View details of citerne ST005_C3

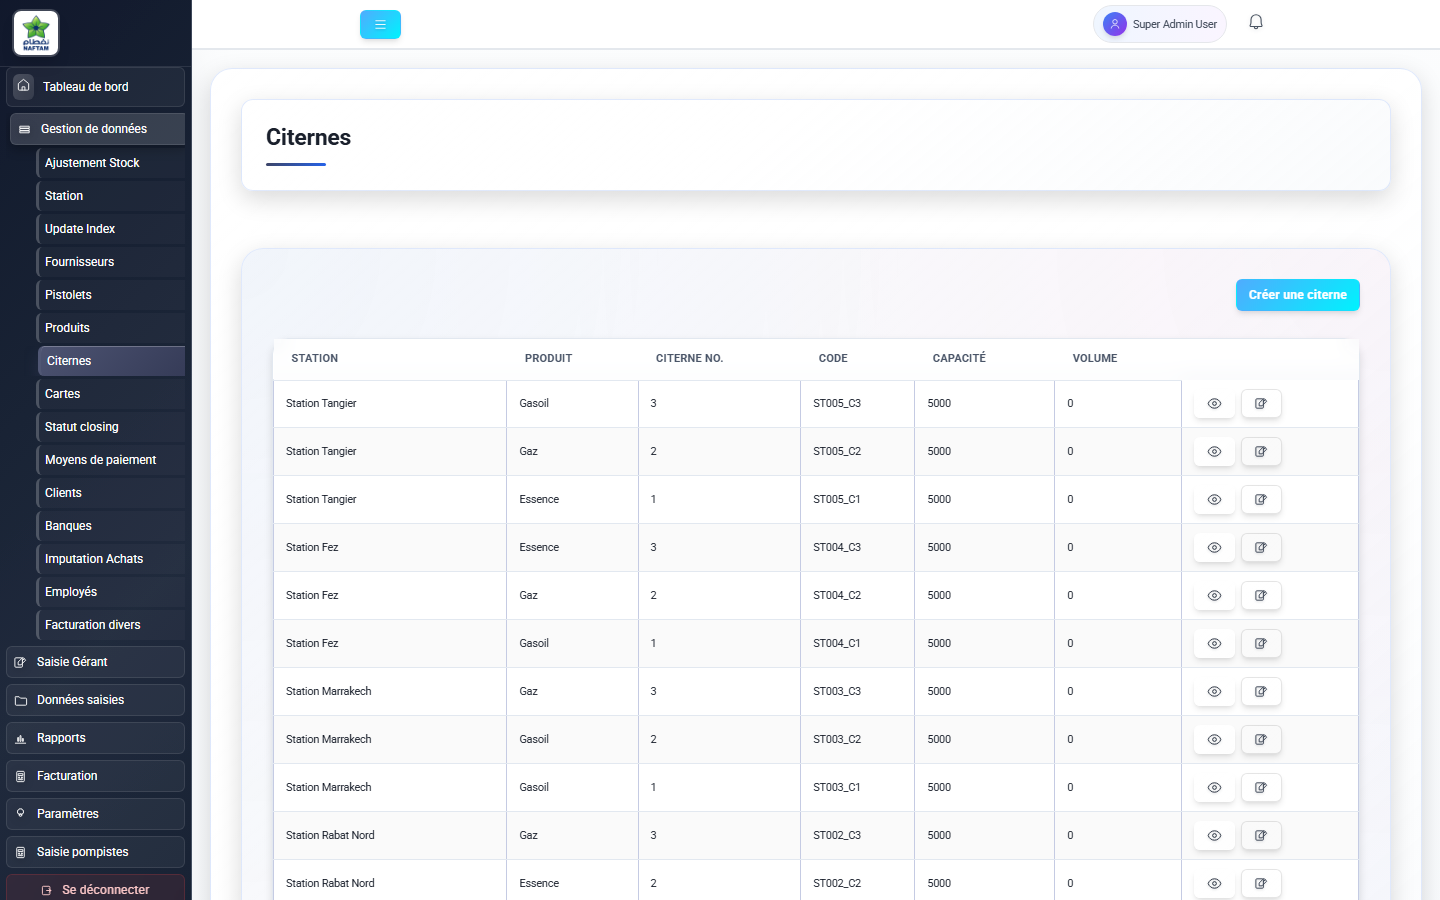click(1214, 404)
